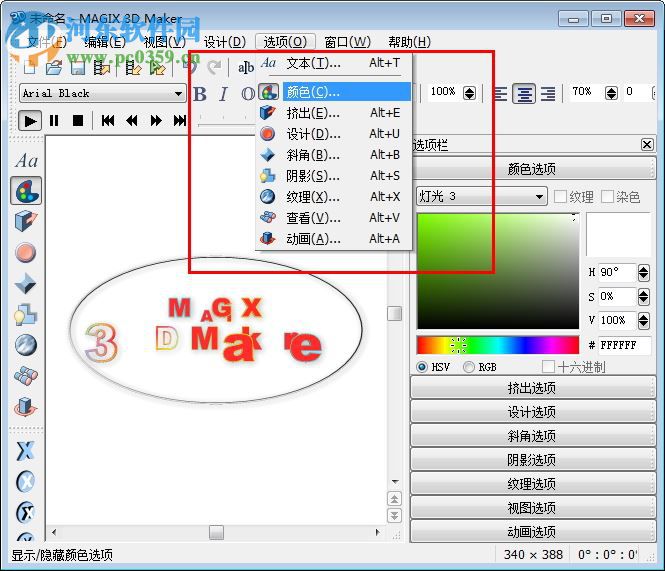The width and height of the screenshot is (665, 571).
Task: Stop the animation
Action: (x=78, y=121)
